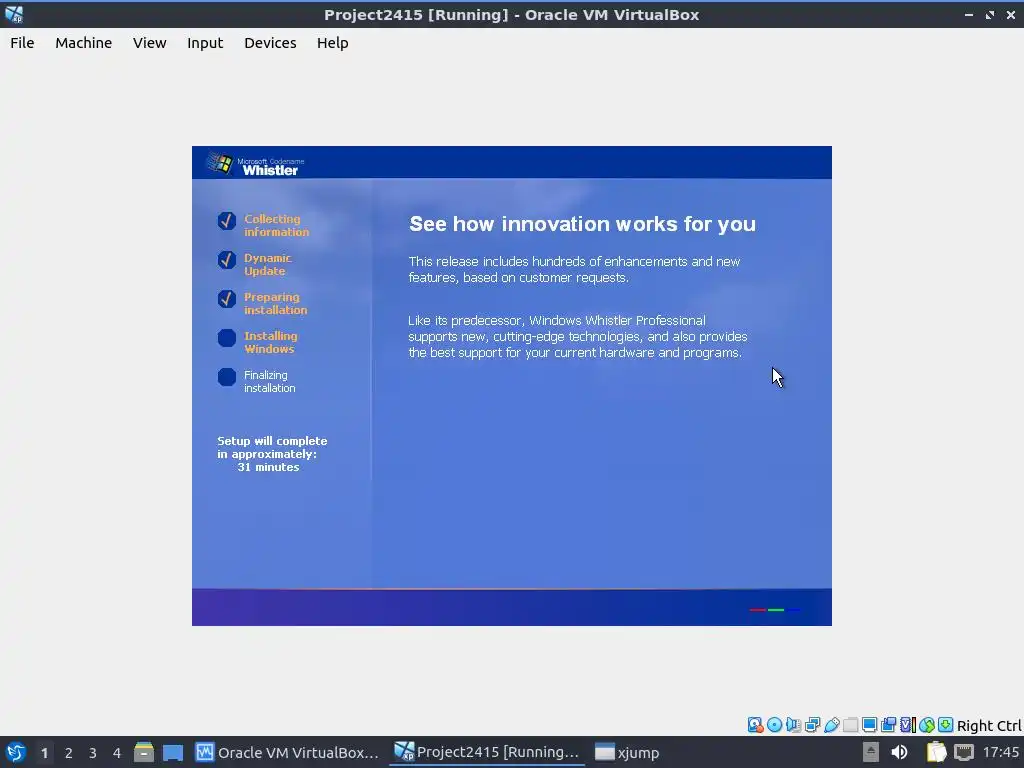Click the Preparing installation step checkmark
Image resolution: width=1024 pixels, height=768 pixels.
tap(227, 298)
